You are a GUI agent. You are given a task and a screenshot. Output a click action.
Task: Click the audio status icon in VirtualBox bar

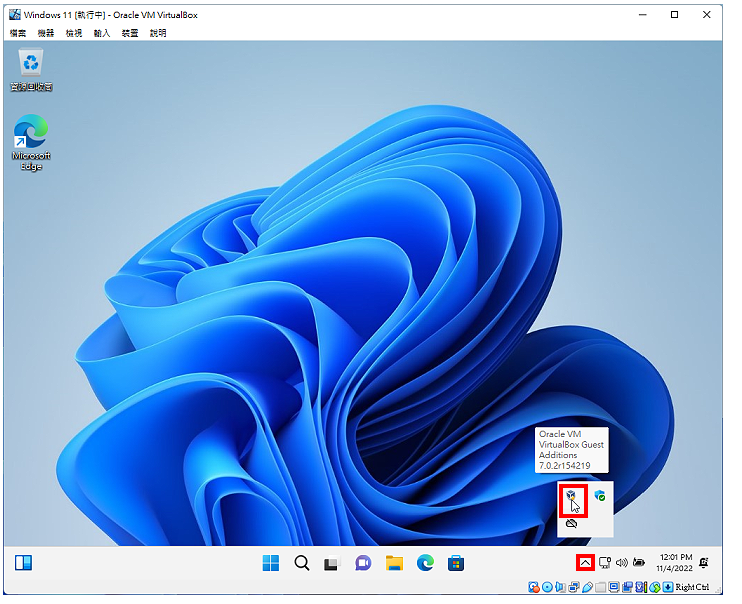point(560,587)
